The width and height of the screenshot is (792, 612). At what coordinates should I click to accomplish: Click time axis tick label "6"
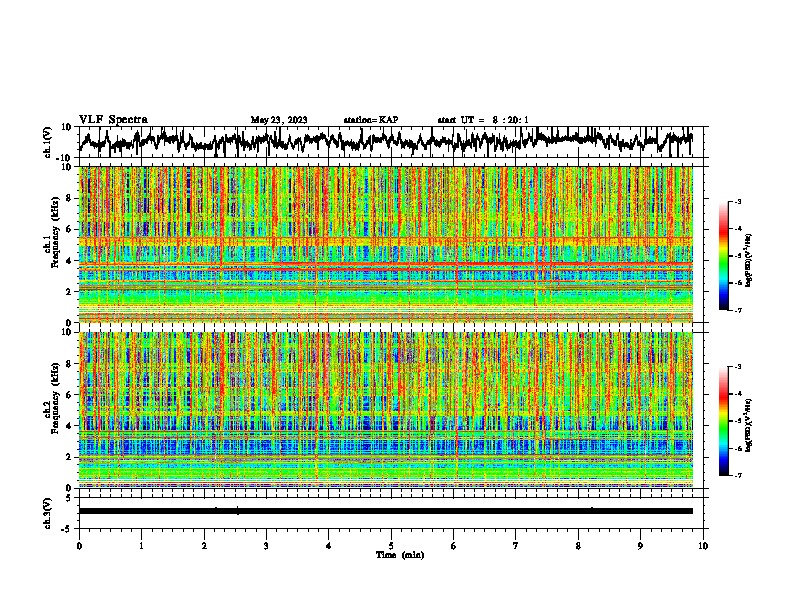(x=454, y=546)
